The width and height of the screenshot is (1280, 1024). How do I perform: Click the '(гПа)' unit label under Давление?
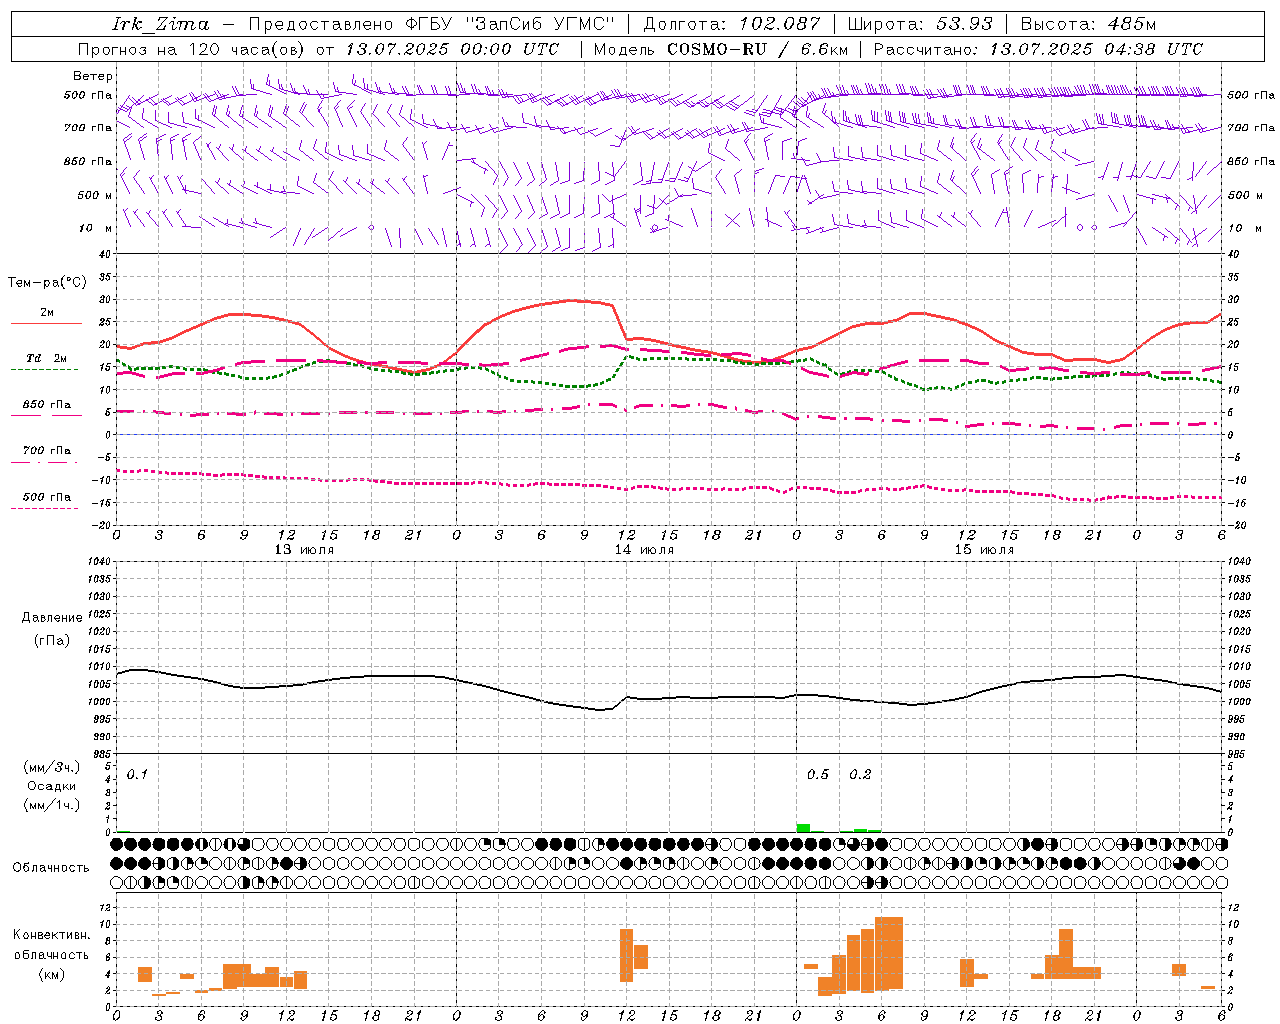coord(52,641)
